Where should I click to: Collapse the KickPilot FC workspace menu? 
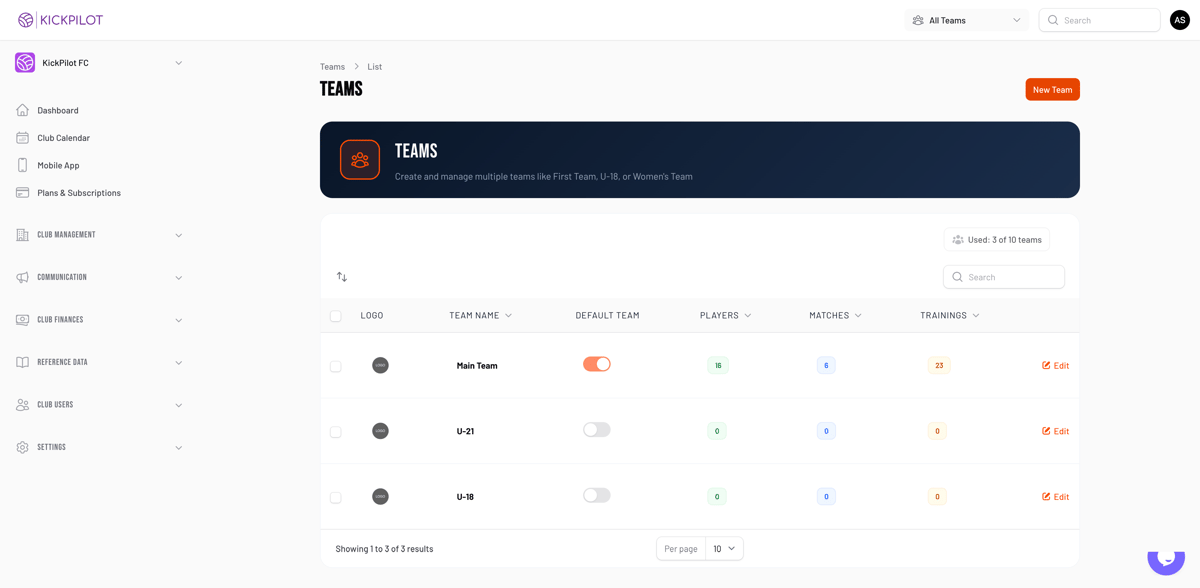[178, 62]
